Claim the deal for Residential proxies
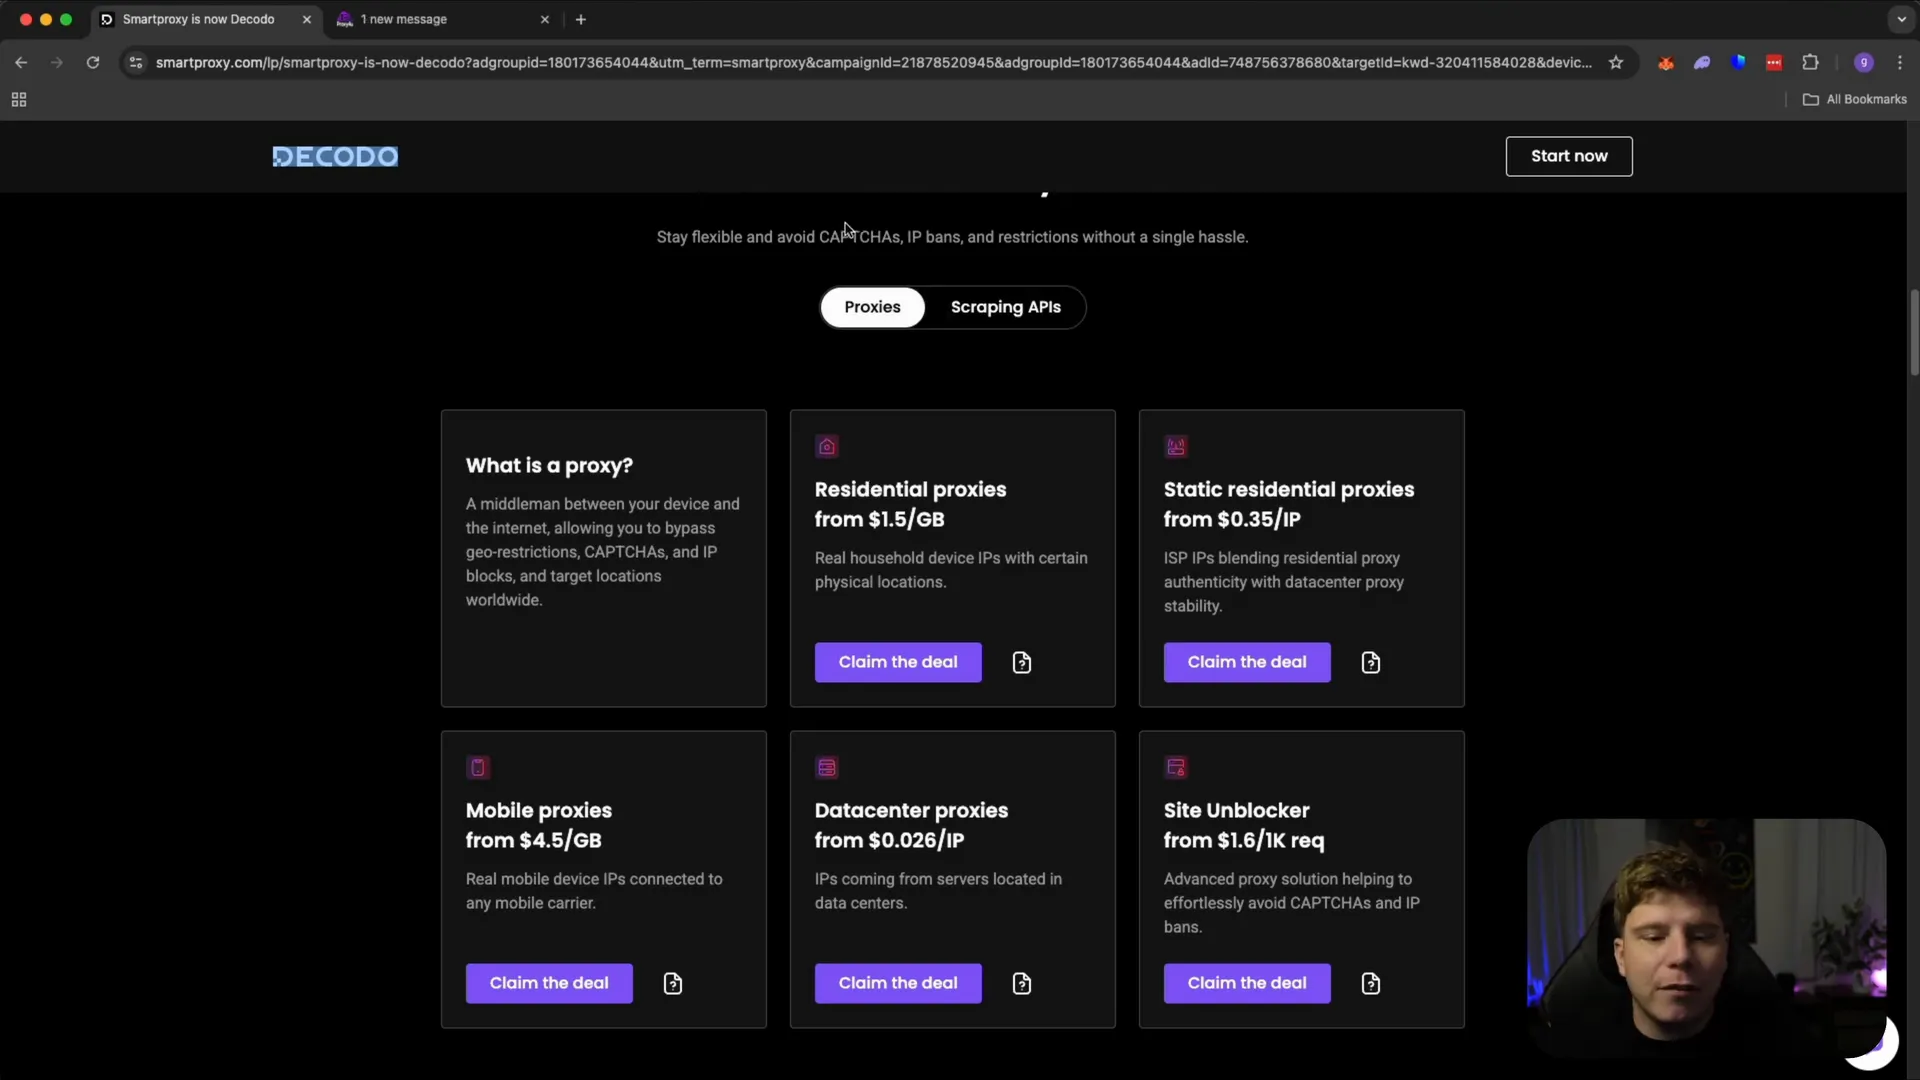 [x=898, y=662]
